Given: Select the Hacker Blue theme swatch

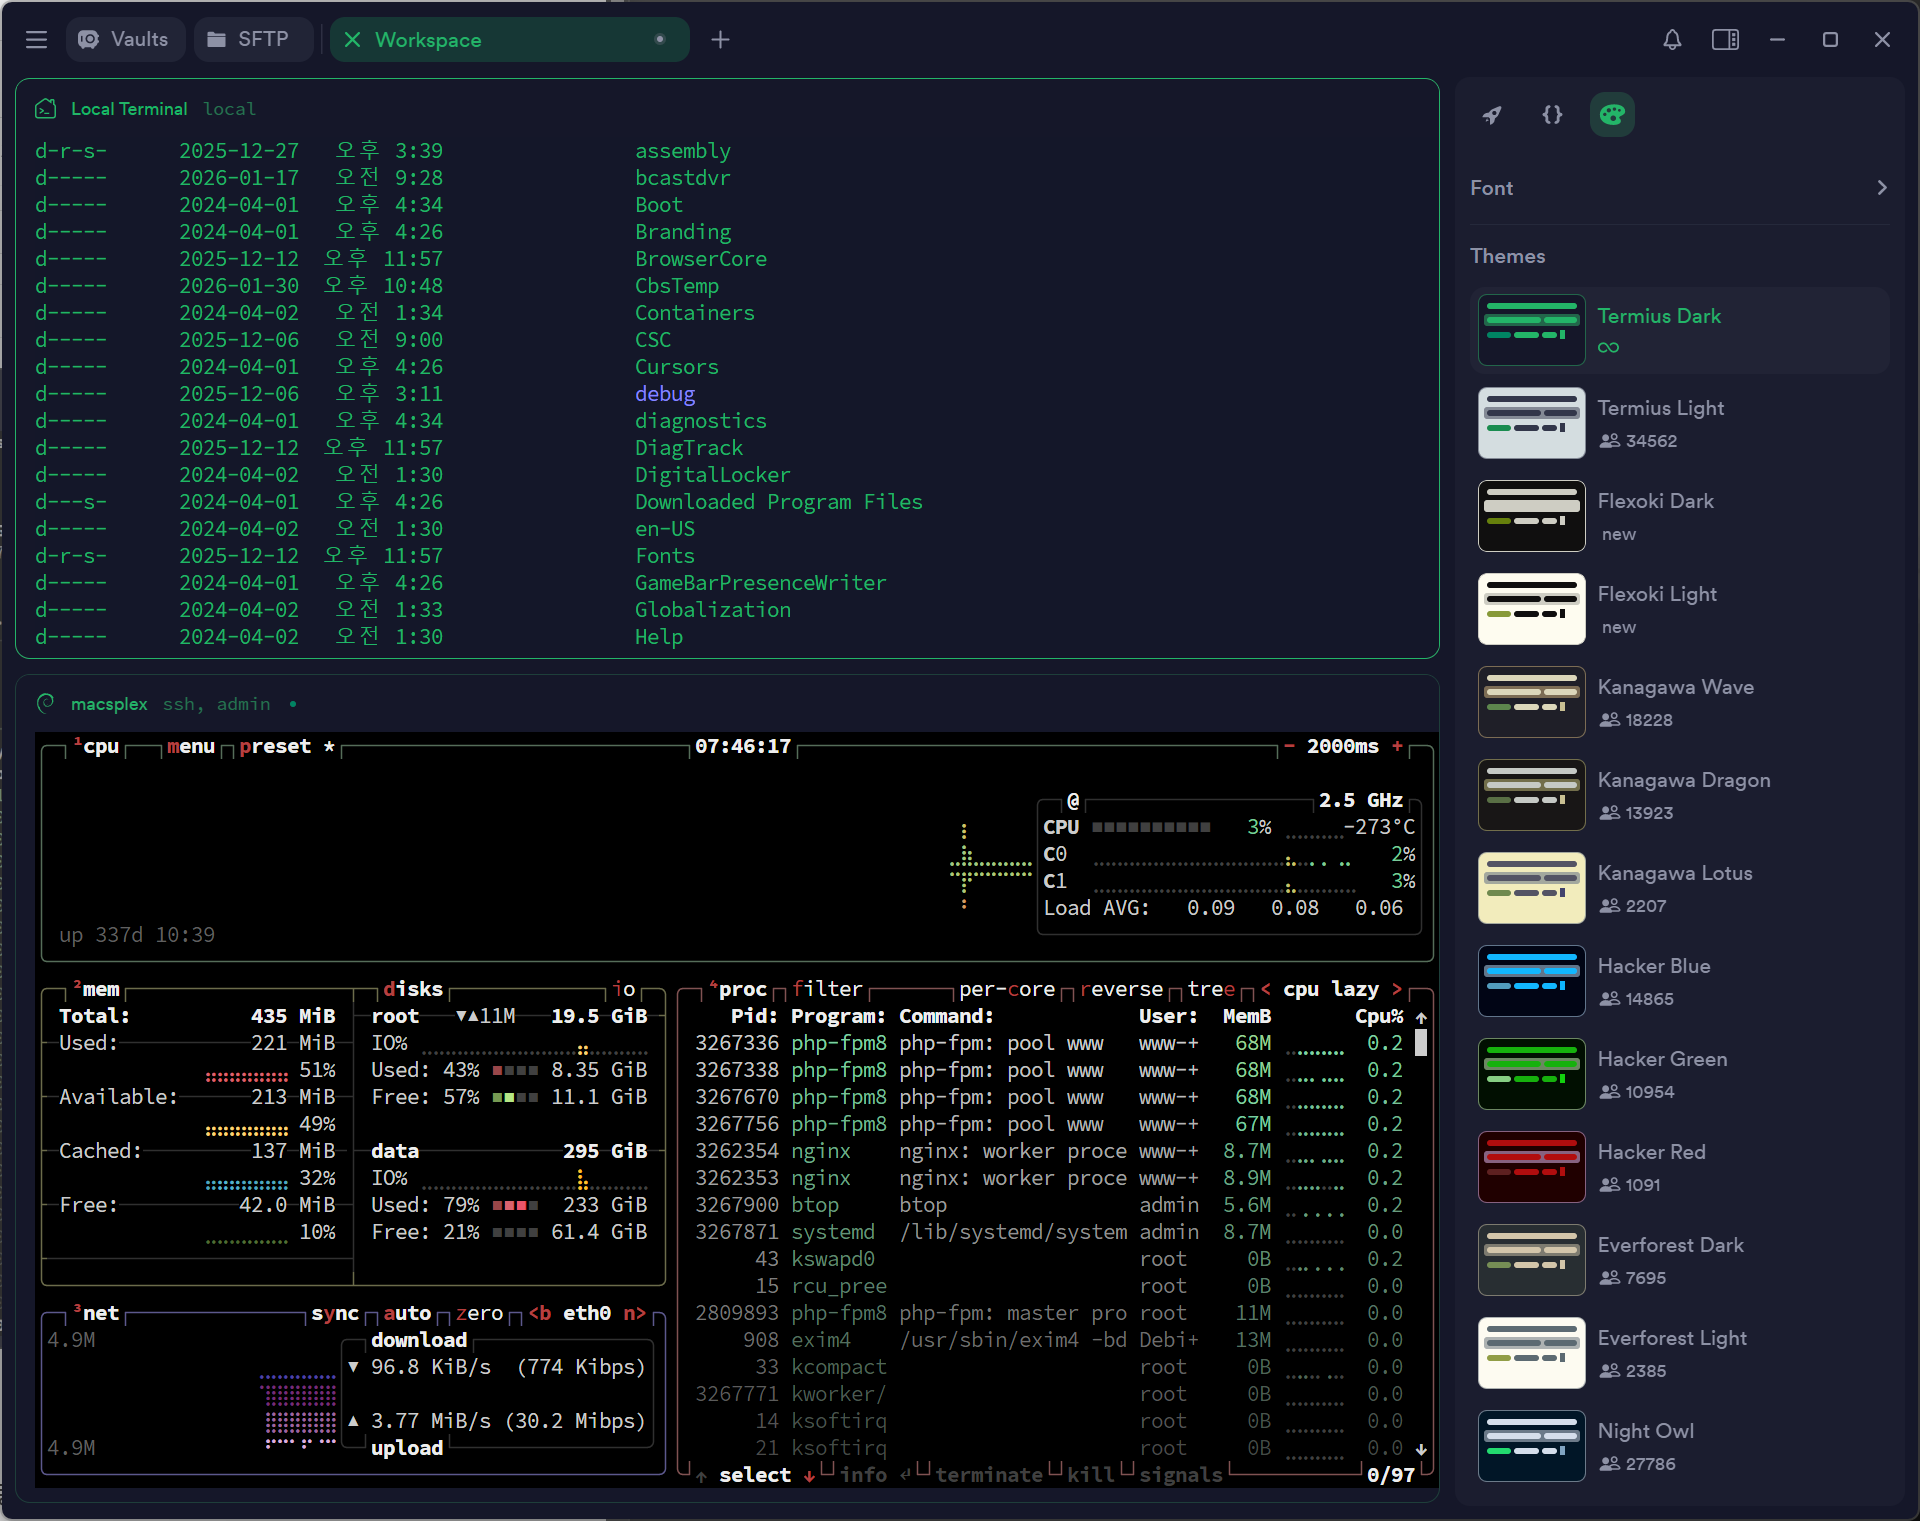Looking at the screenshot, I should [1531, 981].
